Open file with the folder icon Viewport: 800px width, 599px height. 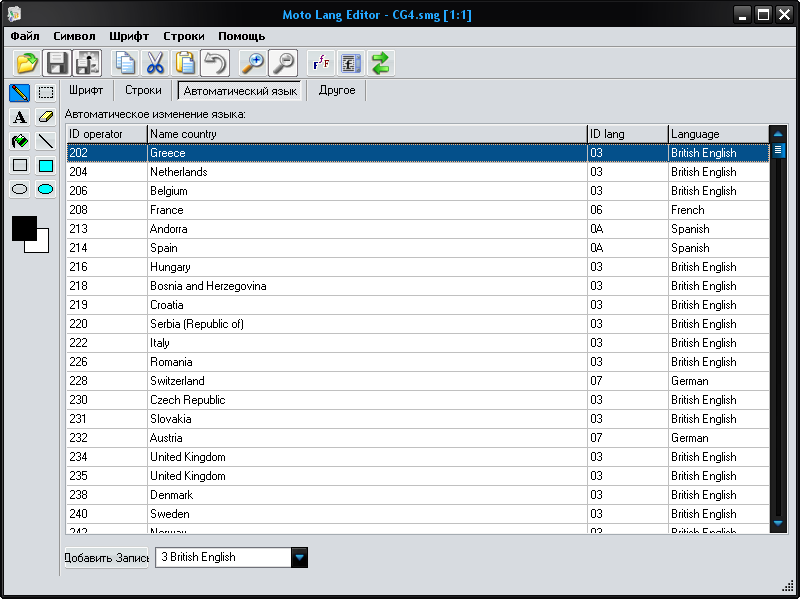tap(27, 63)
